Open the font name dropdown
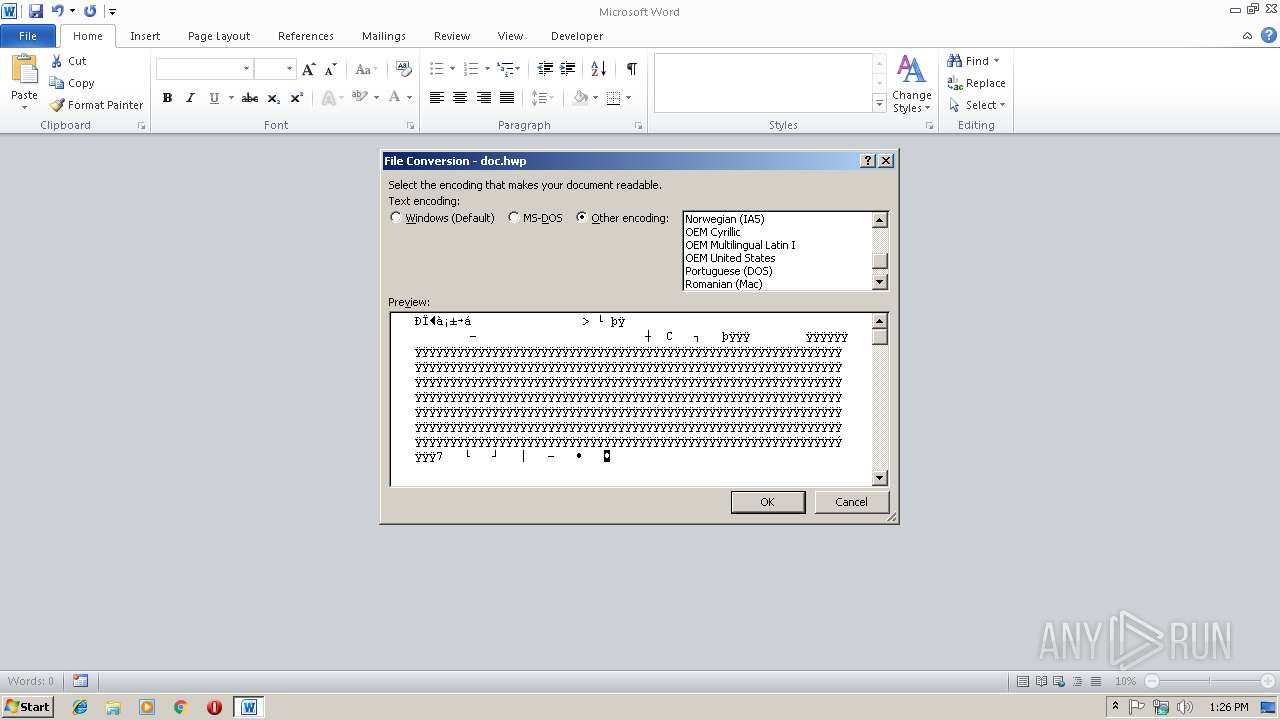 tap(246, 69)
